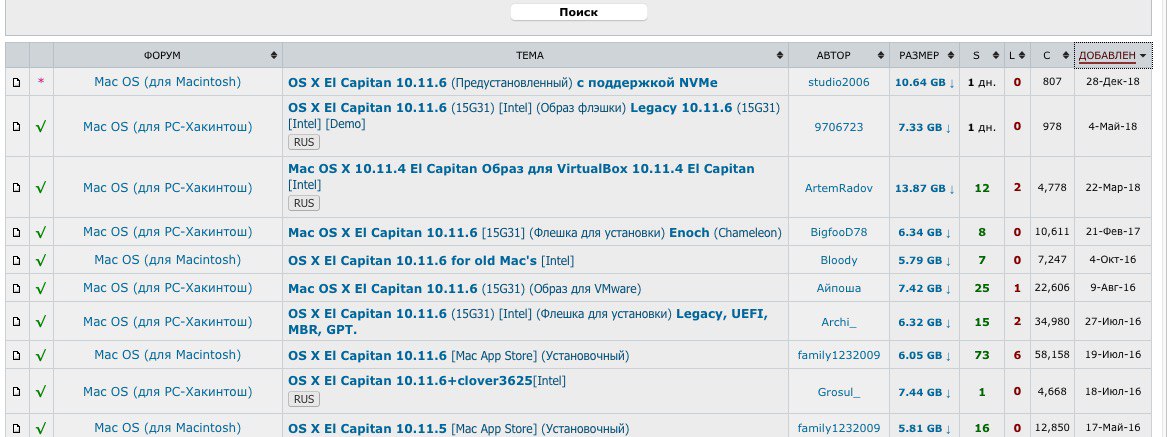The width and height of the screenshot is (1167, 437).
Task: Click RUS tag in Grosul_ row
Action: click(x=304, y=399)
